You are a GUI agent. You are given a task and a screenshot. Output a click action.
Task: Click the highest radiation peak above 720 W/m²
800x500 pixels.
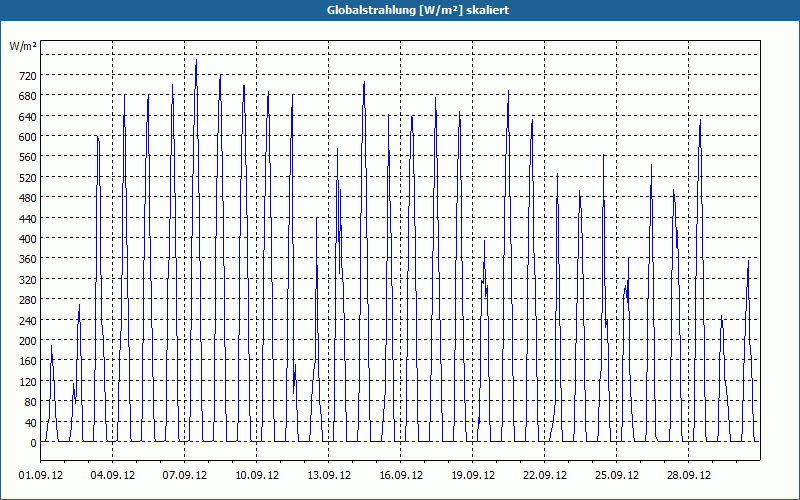tap(196, 60)
